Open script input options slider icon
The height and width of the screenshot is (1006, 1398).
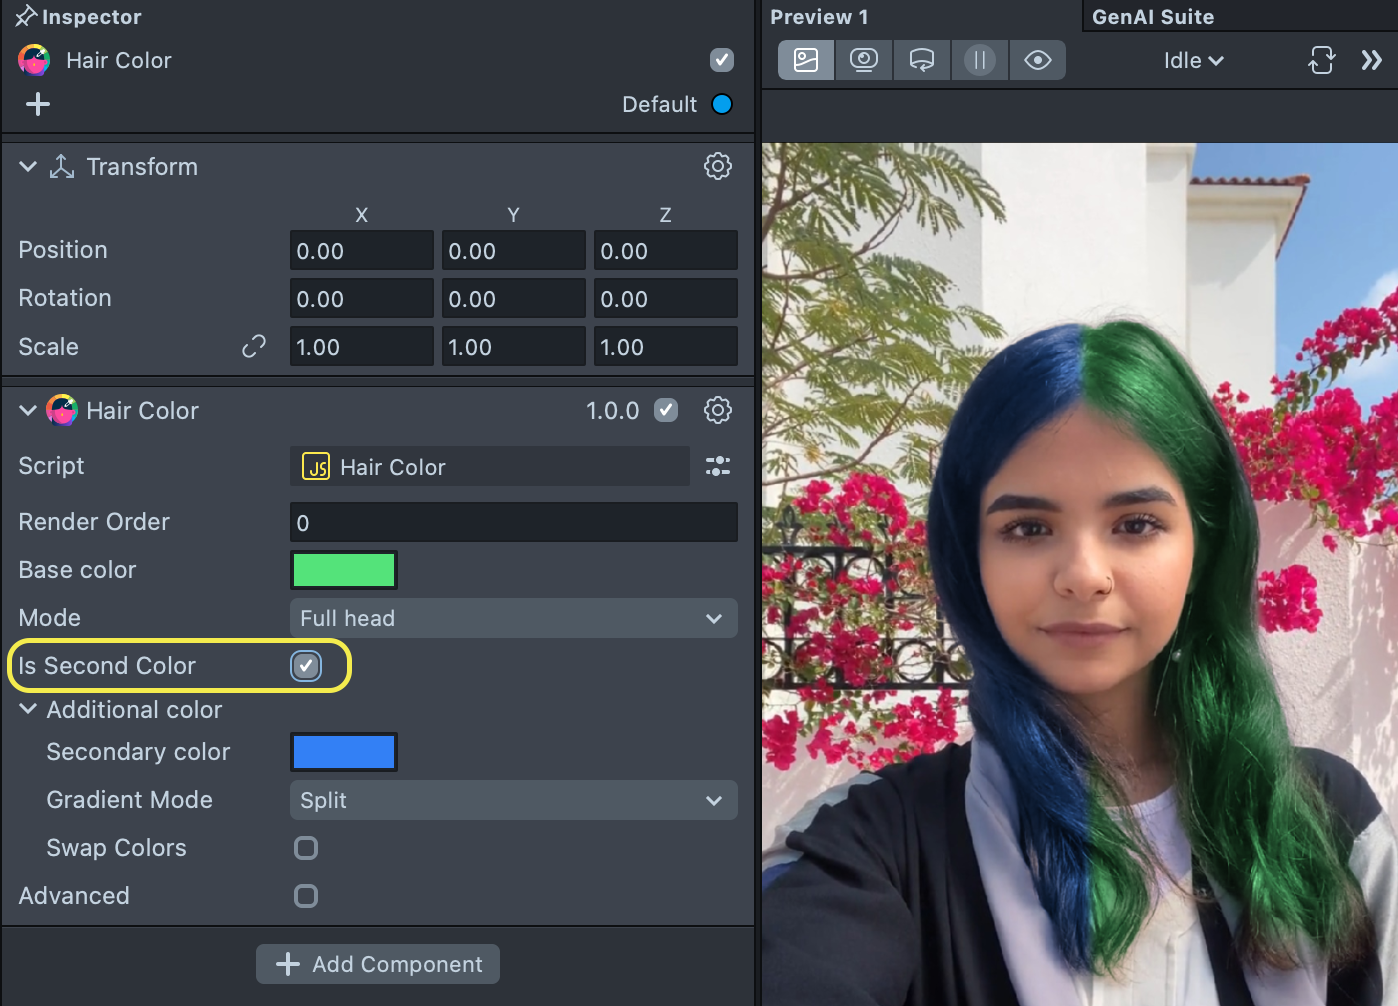(717, 466)
